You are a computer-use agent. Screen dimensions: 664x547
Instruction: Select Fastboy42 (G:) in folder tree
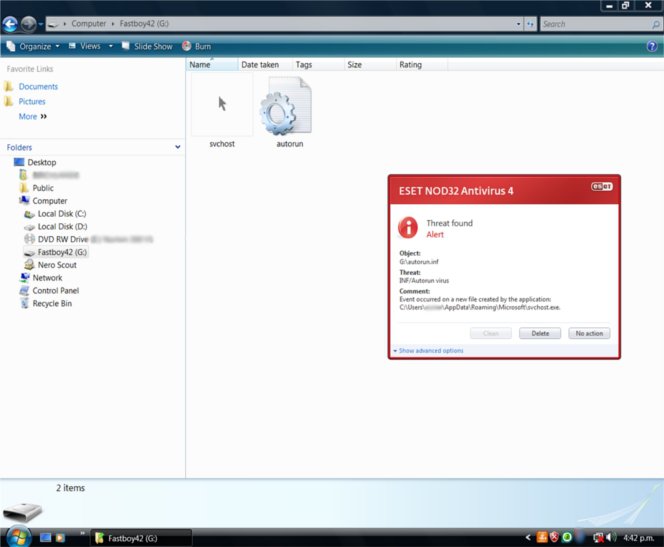click(x=62, y=252)
